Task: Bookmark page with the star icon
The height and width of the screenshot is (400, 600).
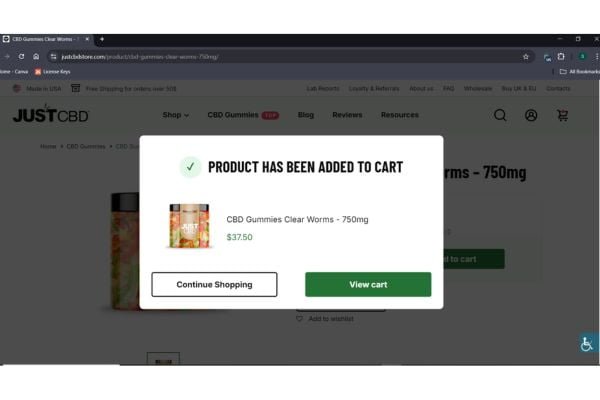Action: pos(526,57)
